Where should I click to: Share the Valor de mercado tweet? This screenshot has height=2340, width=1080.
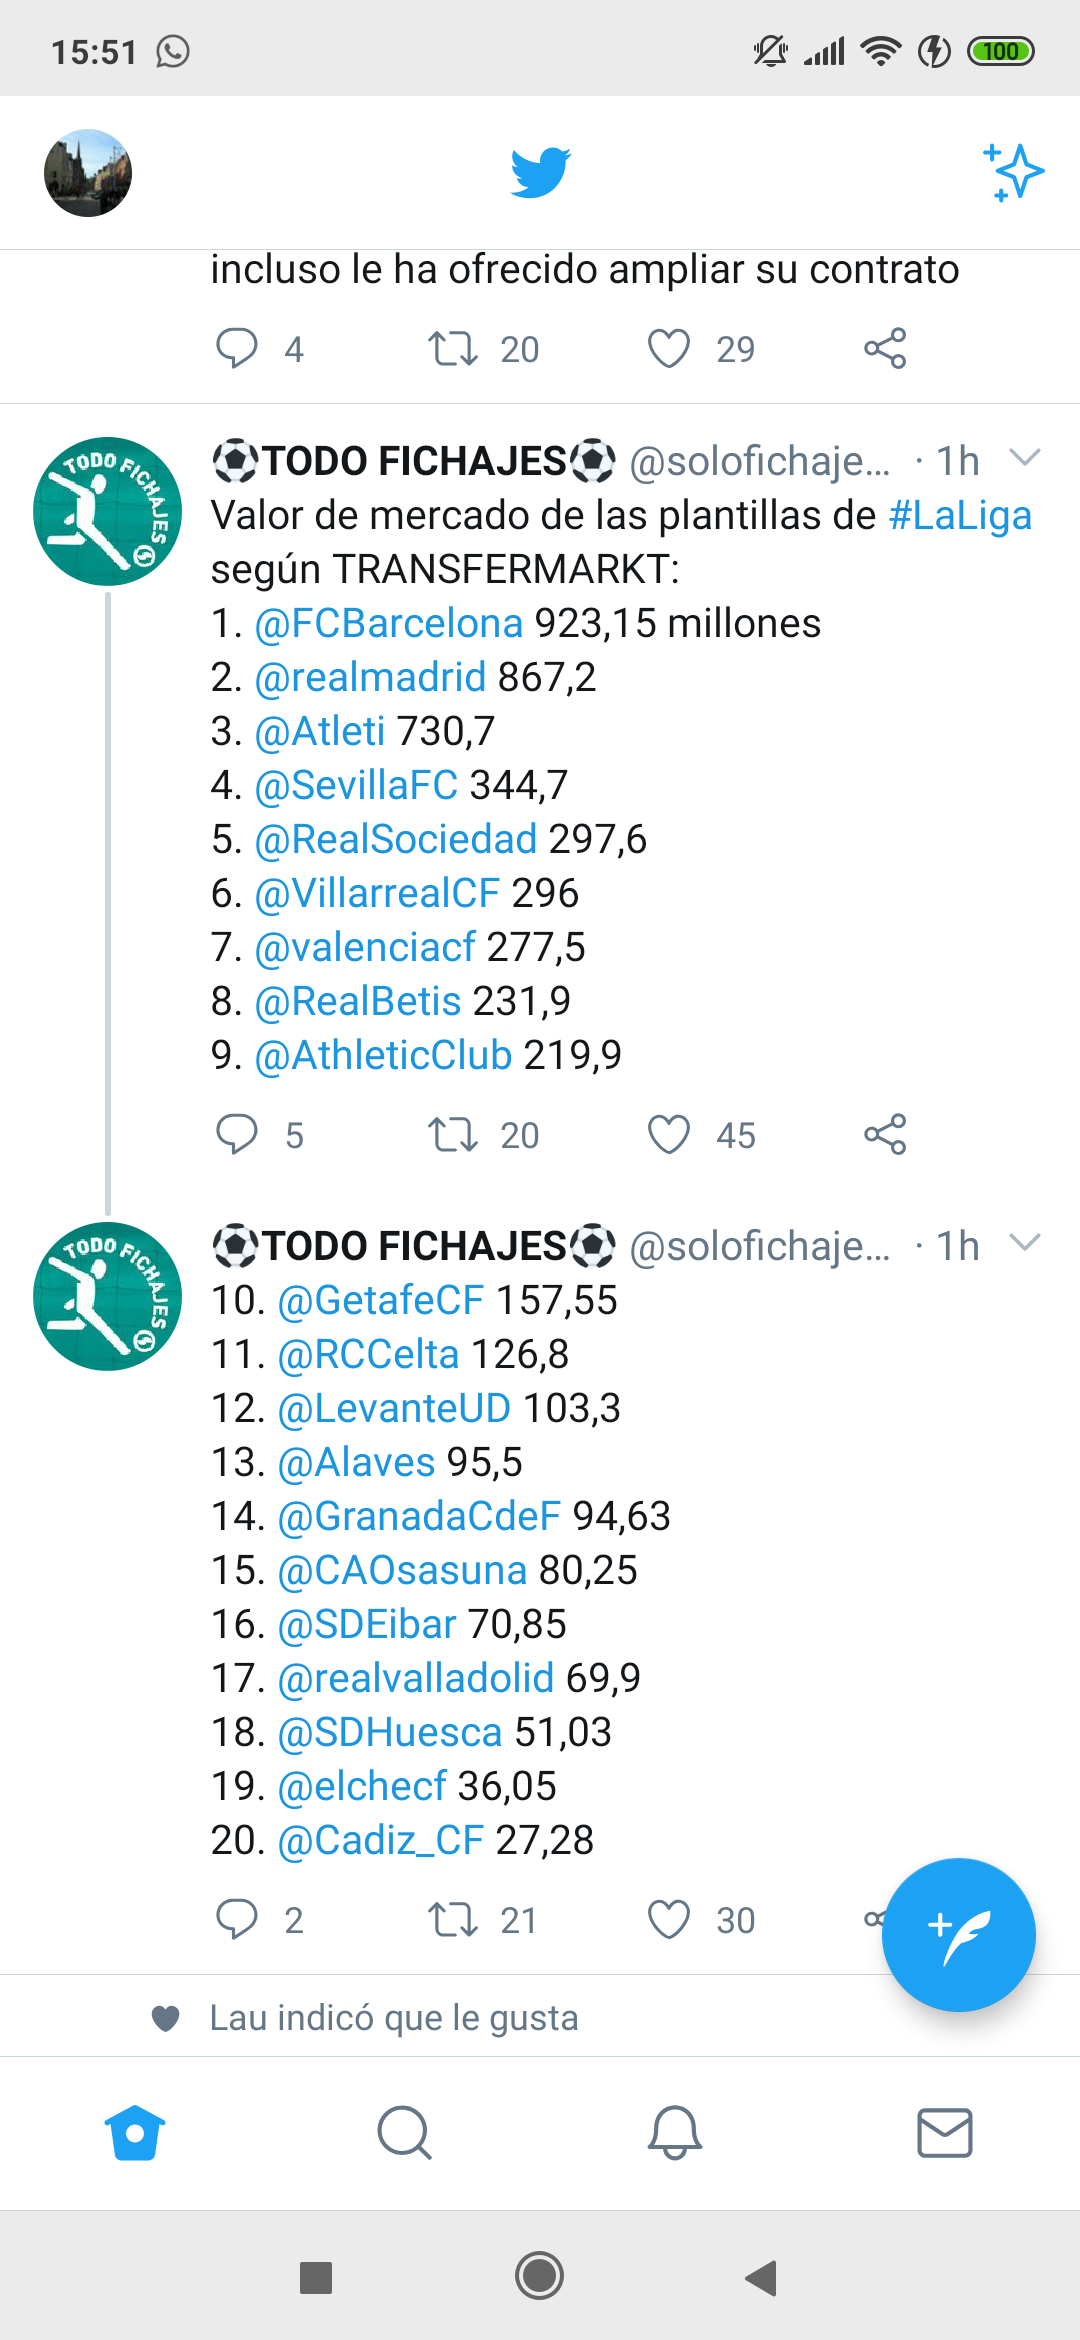(x=885, y=1135)
